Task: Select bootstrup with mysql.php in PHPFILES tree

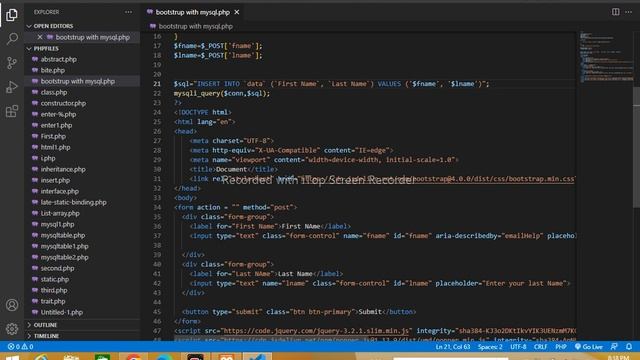Action: (x=78, y=81)
